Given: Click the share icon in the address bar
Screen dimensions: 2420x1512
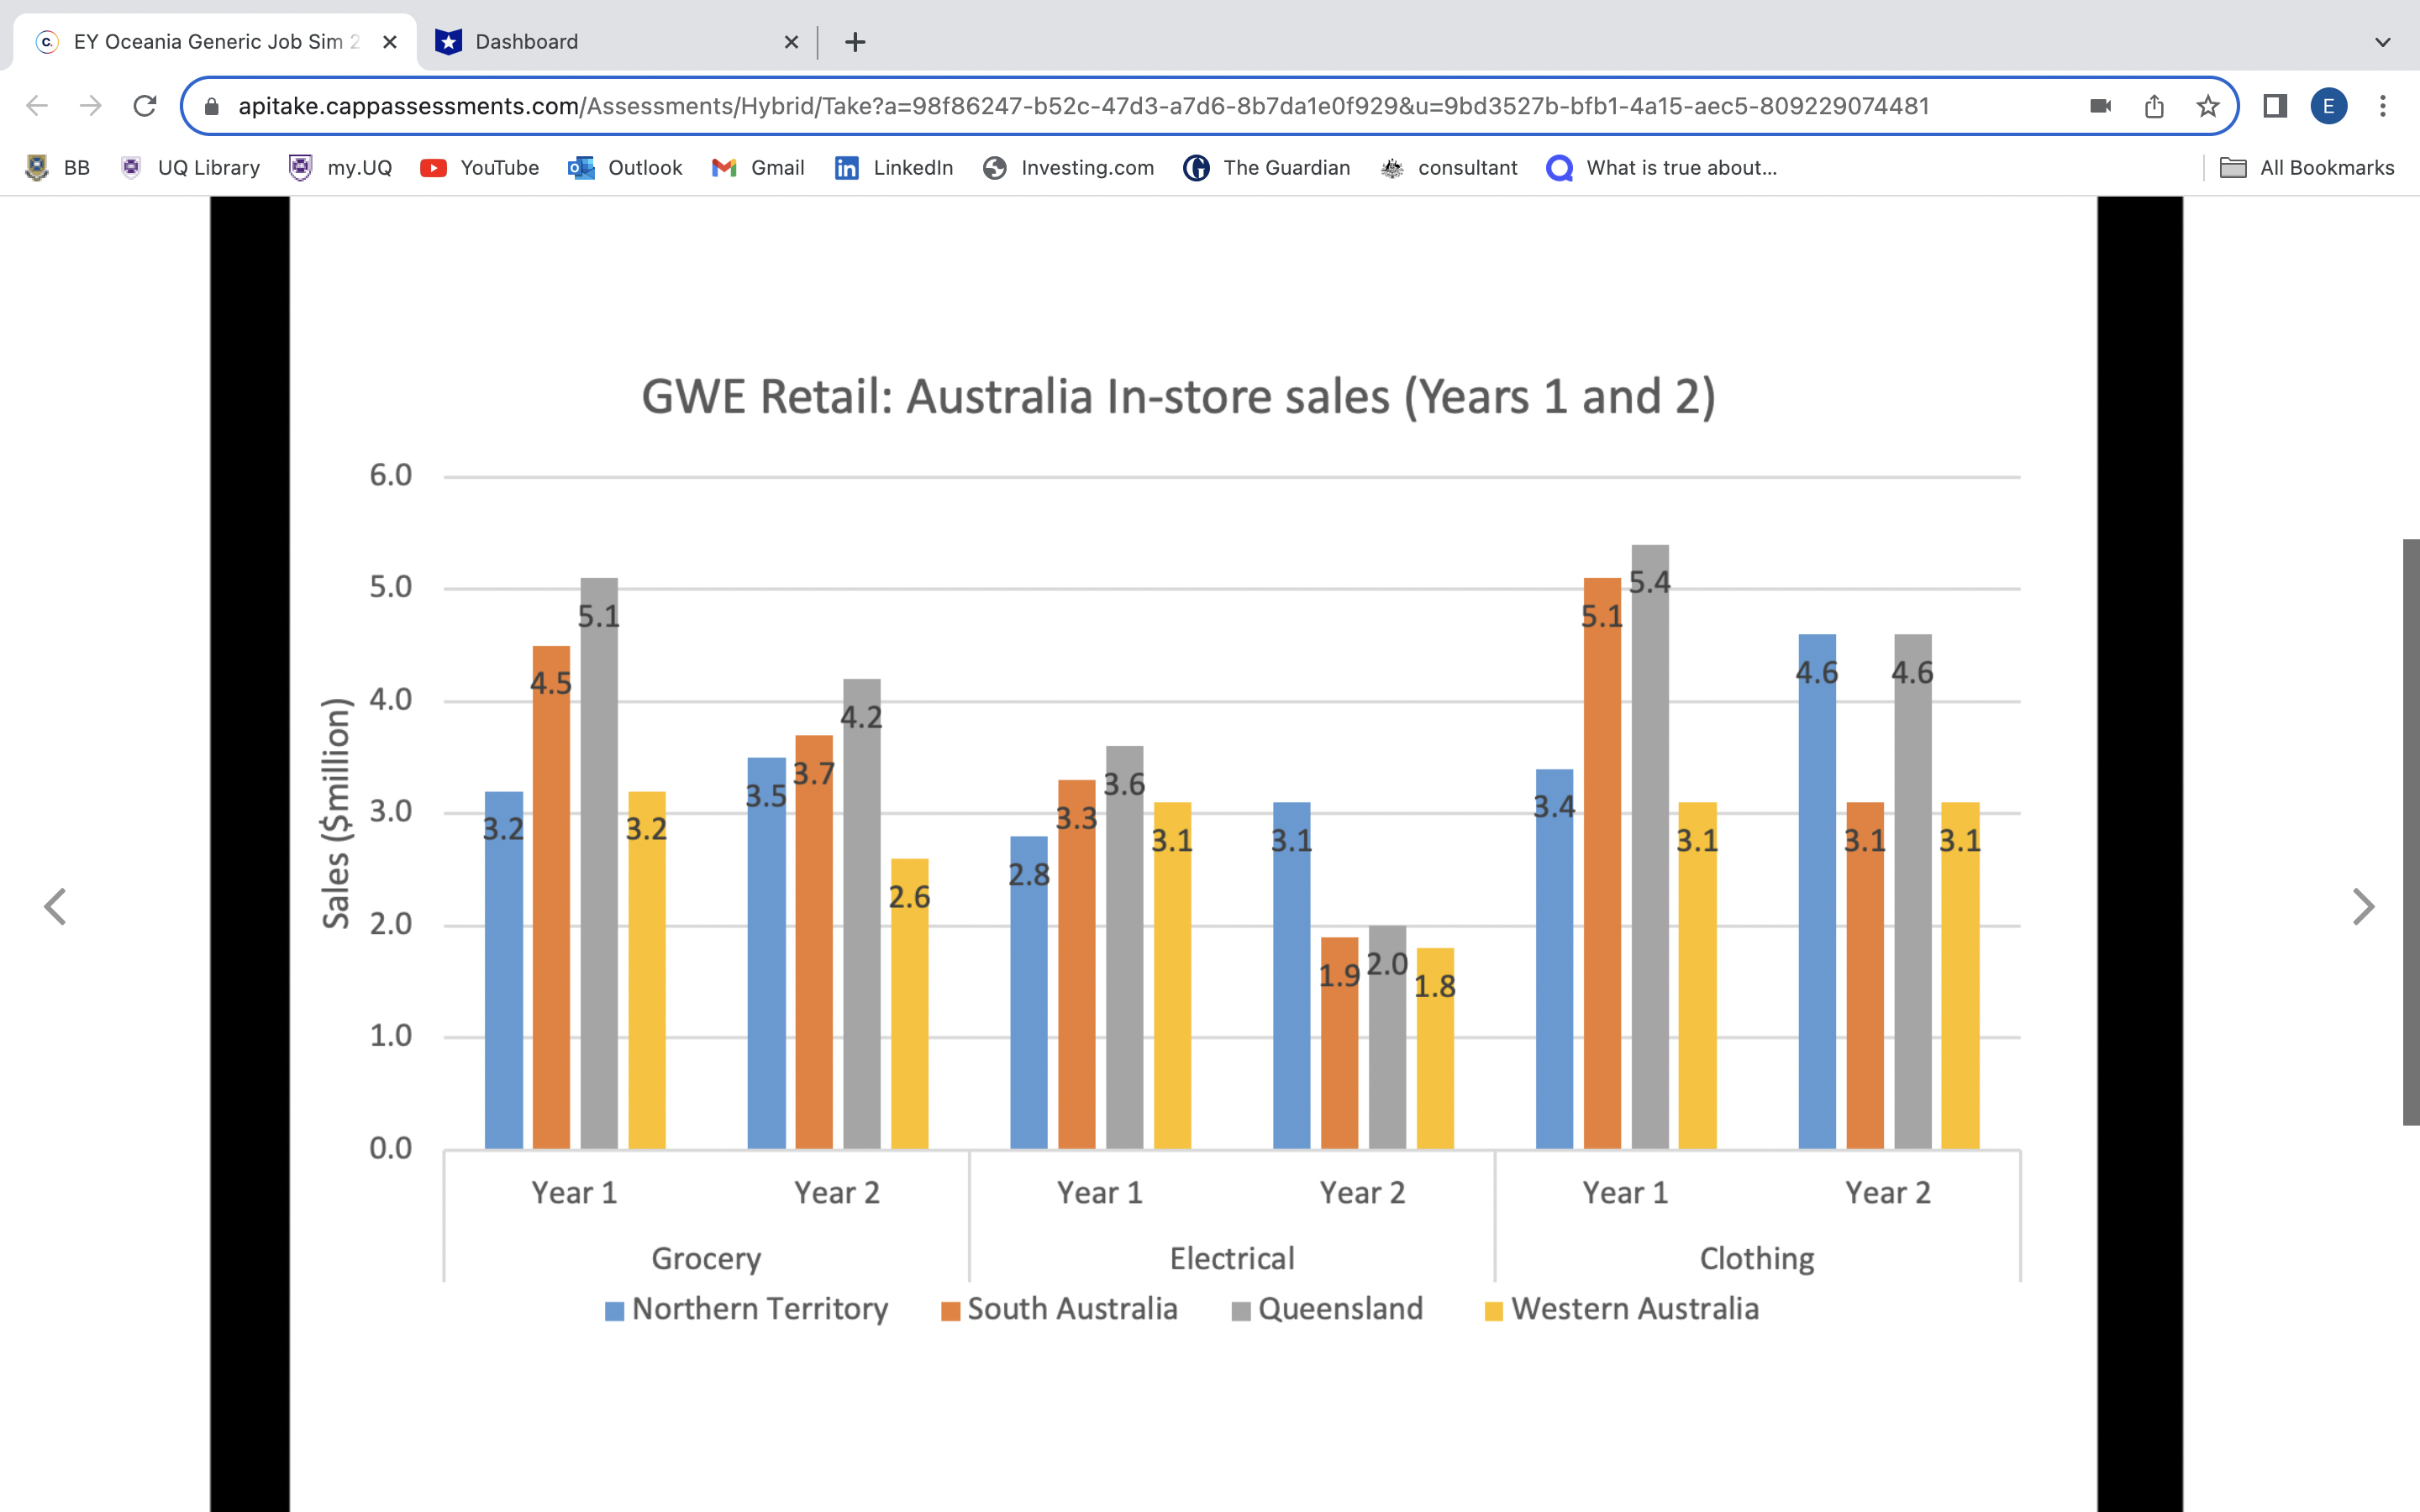Looking at the screenshot, I should tap(2154, 106).
